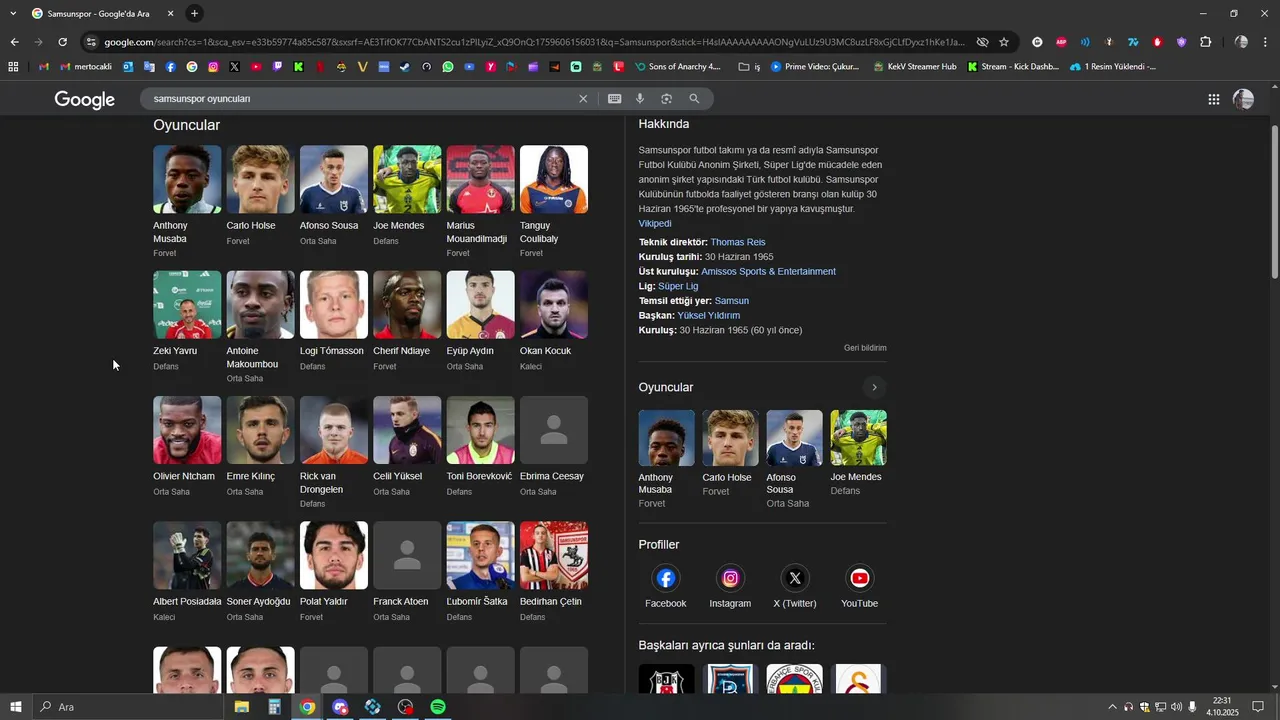Viewport: 1280px width, 720px height.
Task: Open Tanguy Coulibaly player card
Action: pos(554,202)
